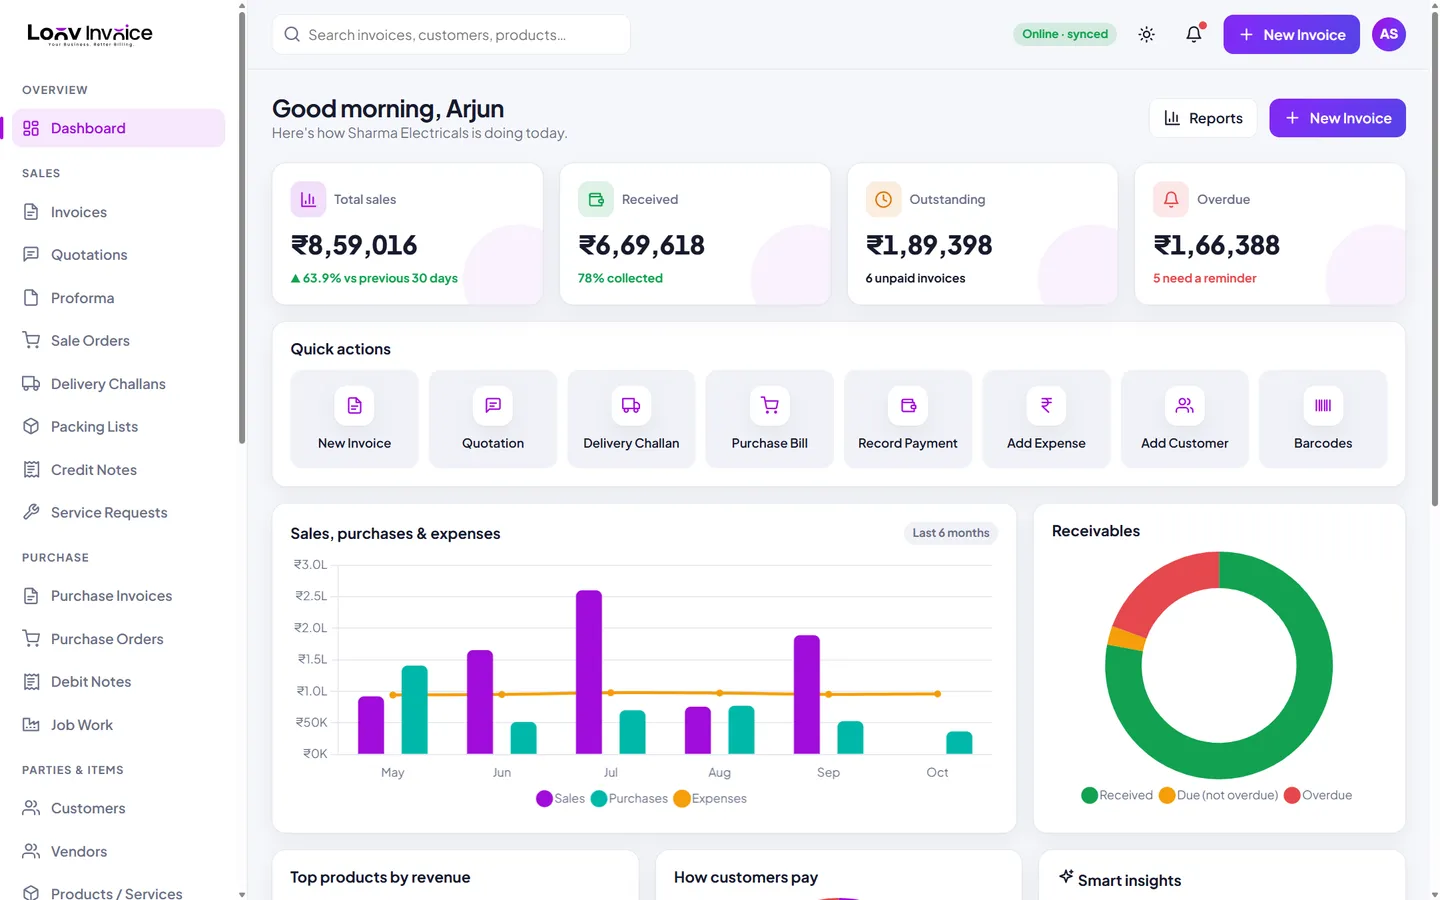Toggle the Sales legend swatch
Screen dimensions: 1440x900
(x=544, y=798)
